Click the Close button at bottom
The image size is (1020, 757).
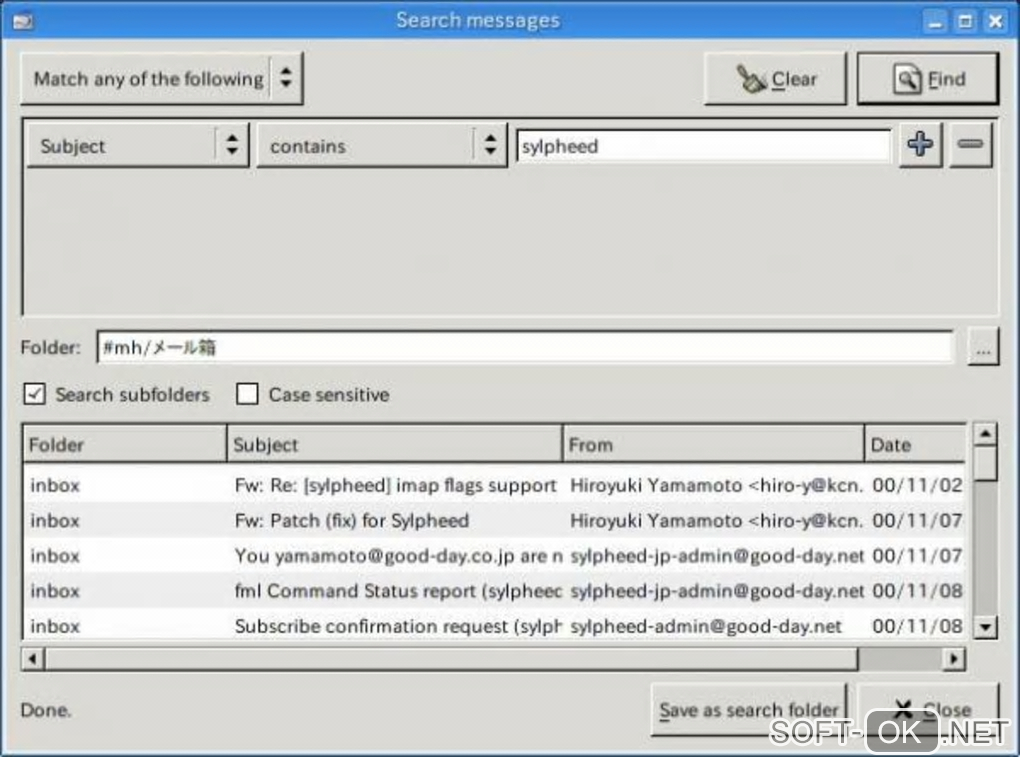(929, 710)
